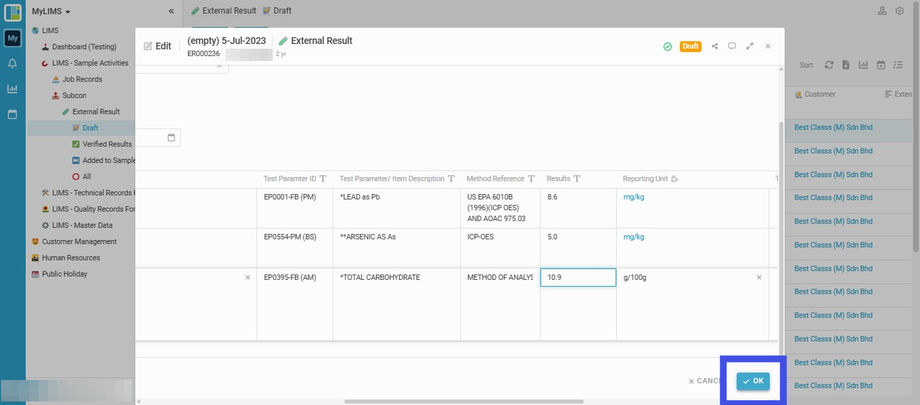
Task: Click the orange Draft status badge
Action: tap(691, 46)
